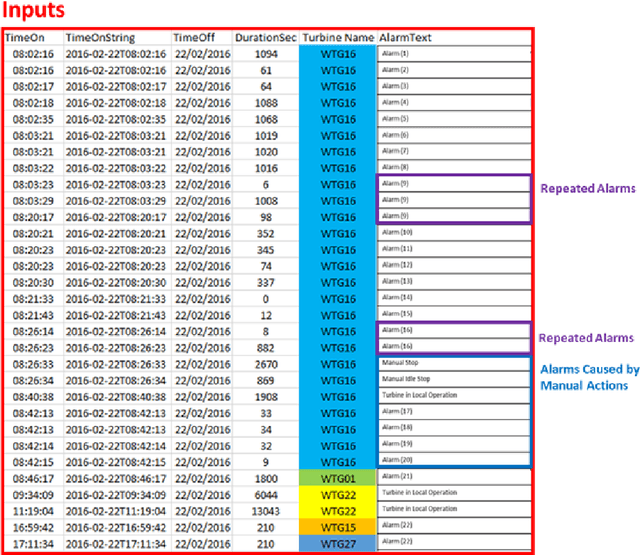This screenshot has width=640, height=555.
Task: Select the duration value 13043
Action: 266,511
